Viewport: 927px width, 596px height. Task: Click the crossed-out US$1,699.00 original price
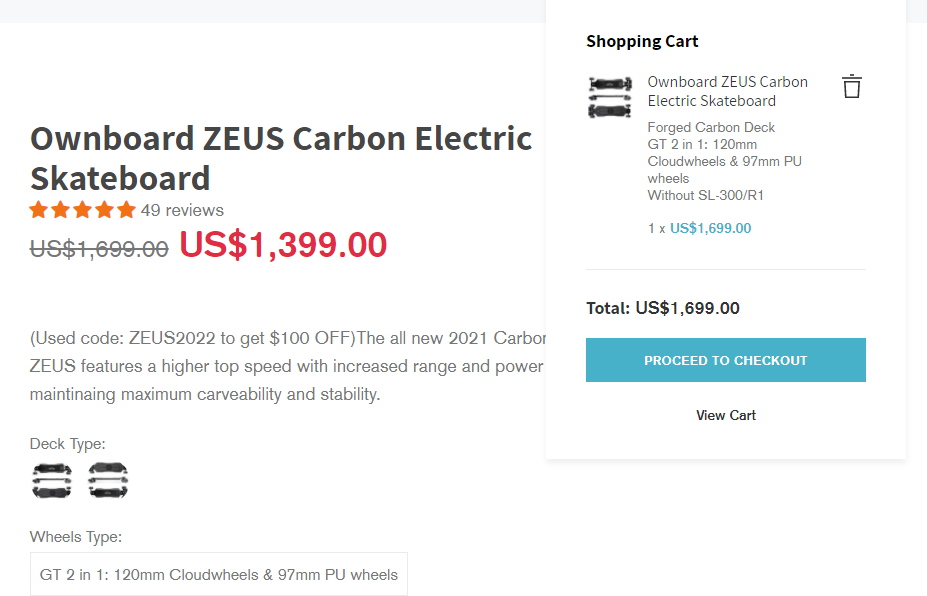coord(99,249)
